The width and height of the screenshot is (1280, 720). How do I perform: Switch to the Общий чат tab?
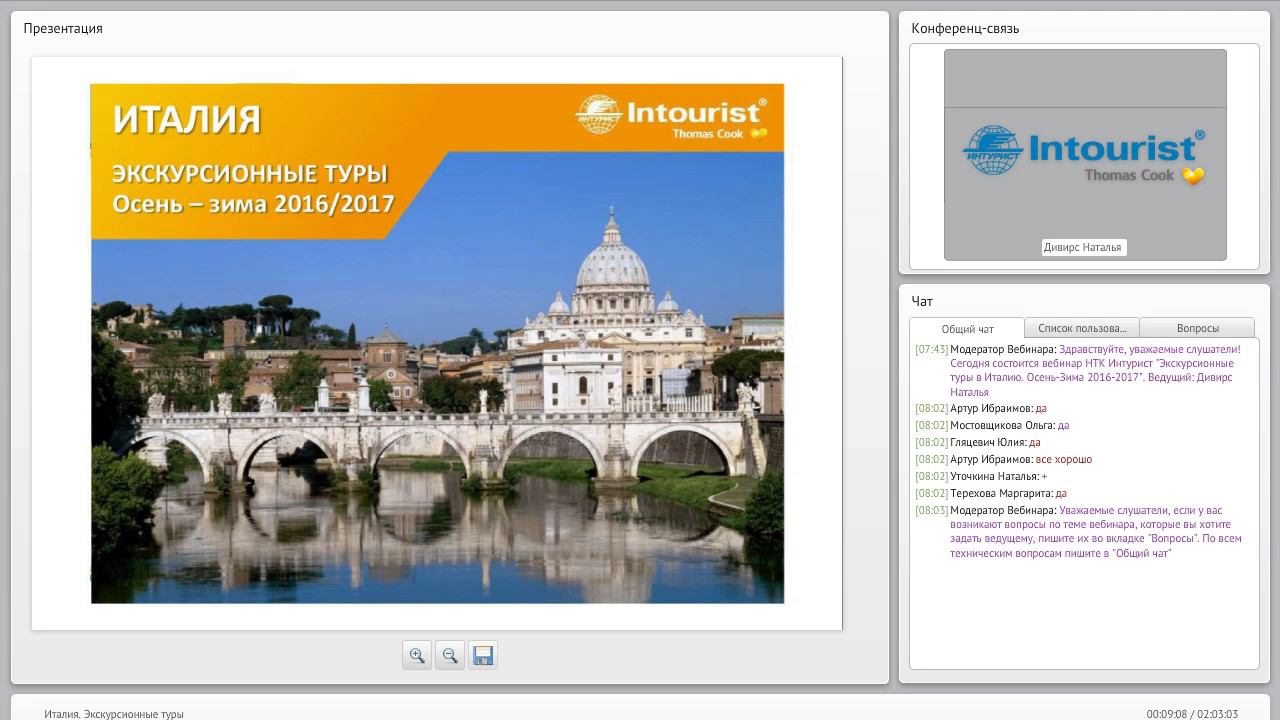pyautogui.click(x=967, y=328)
